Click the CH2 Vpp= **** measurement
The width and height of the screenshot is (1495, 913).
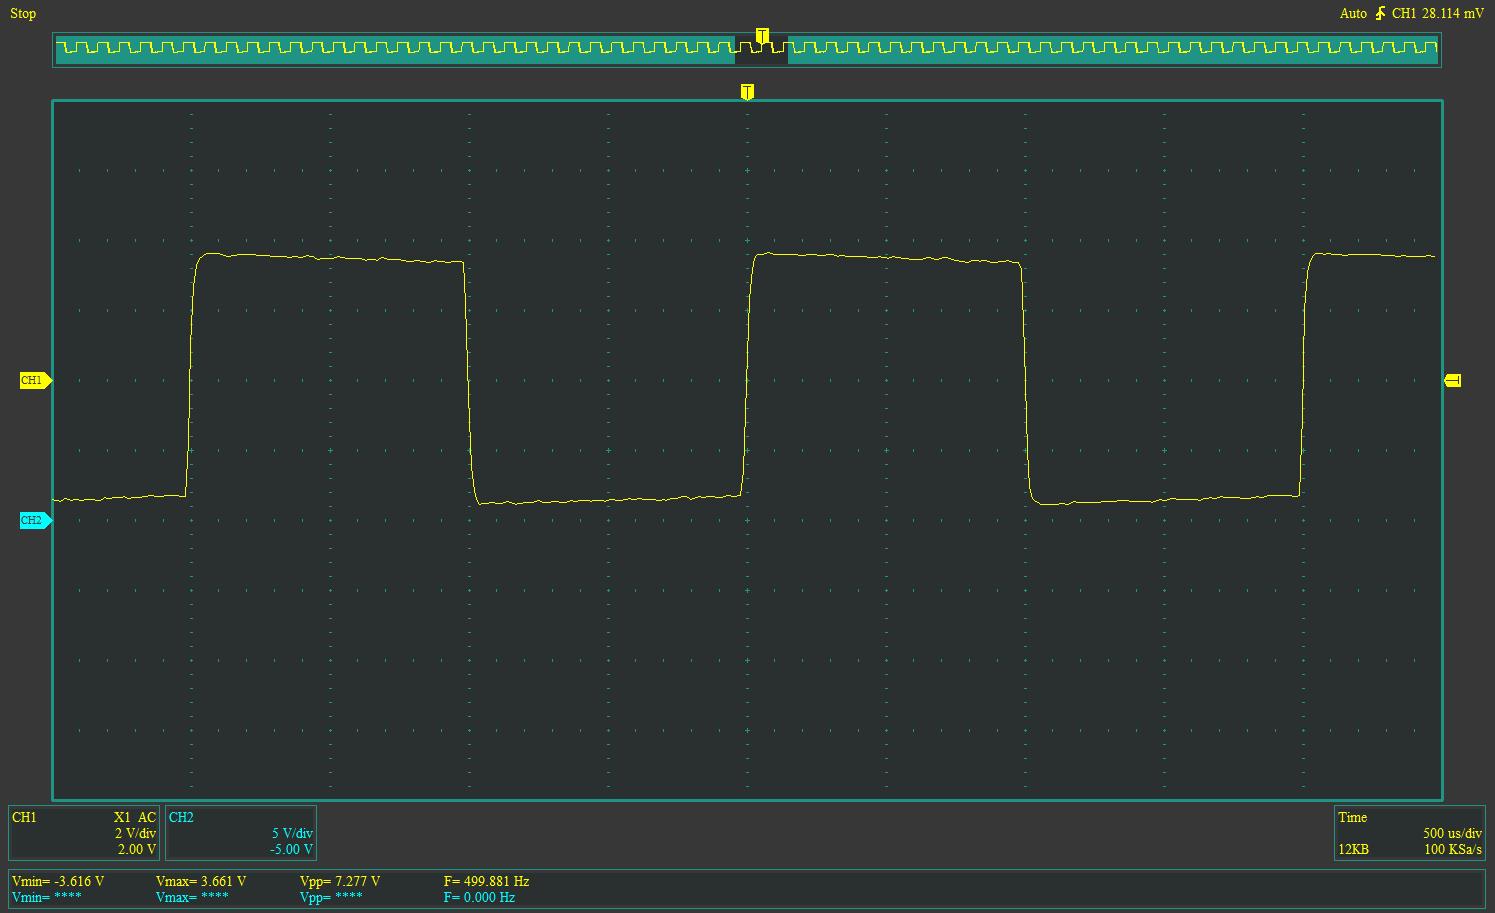pyautogui.click(x=331, y=898)
